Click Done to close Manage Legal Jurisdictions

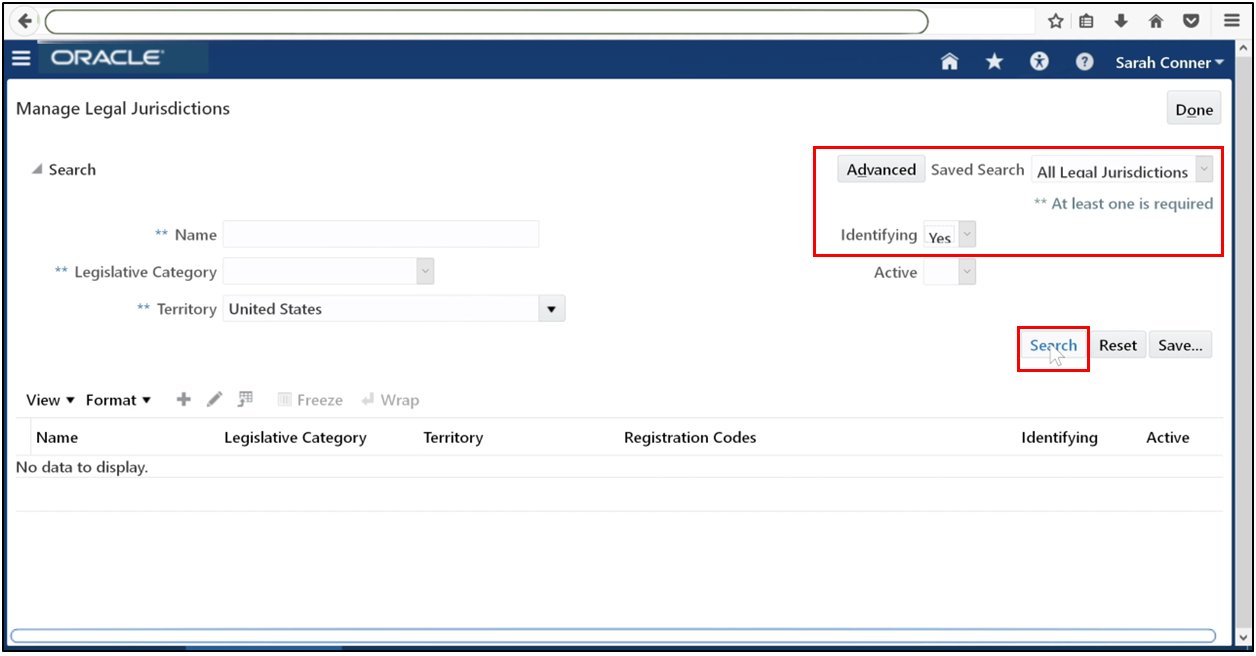pyautogui.click(x=1193, y=107)
